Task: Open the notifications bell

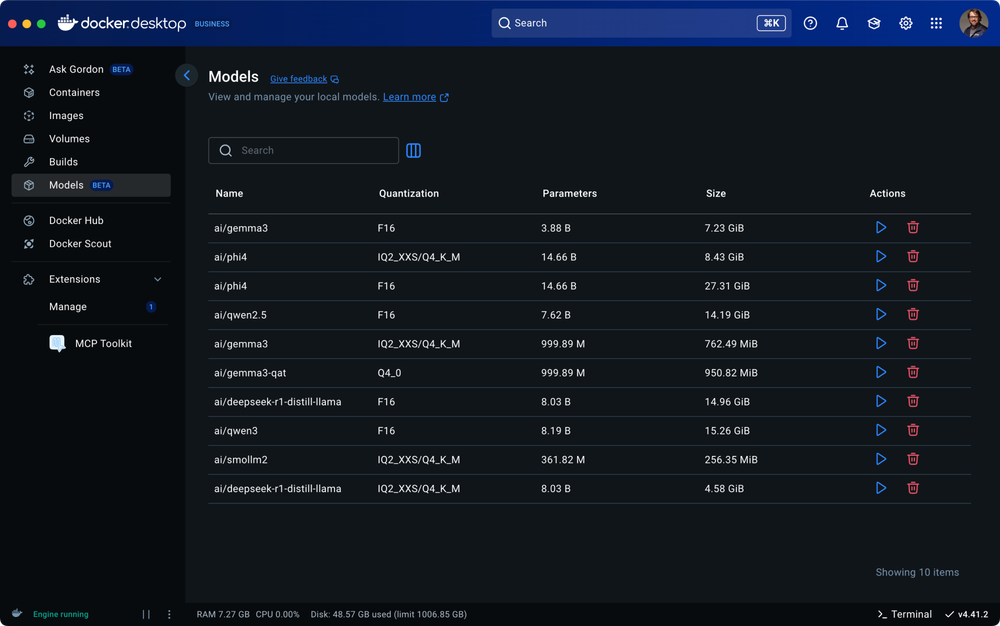Action: (x=841, y=22)
